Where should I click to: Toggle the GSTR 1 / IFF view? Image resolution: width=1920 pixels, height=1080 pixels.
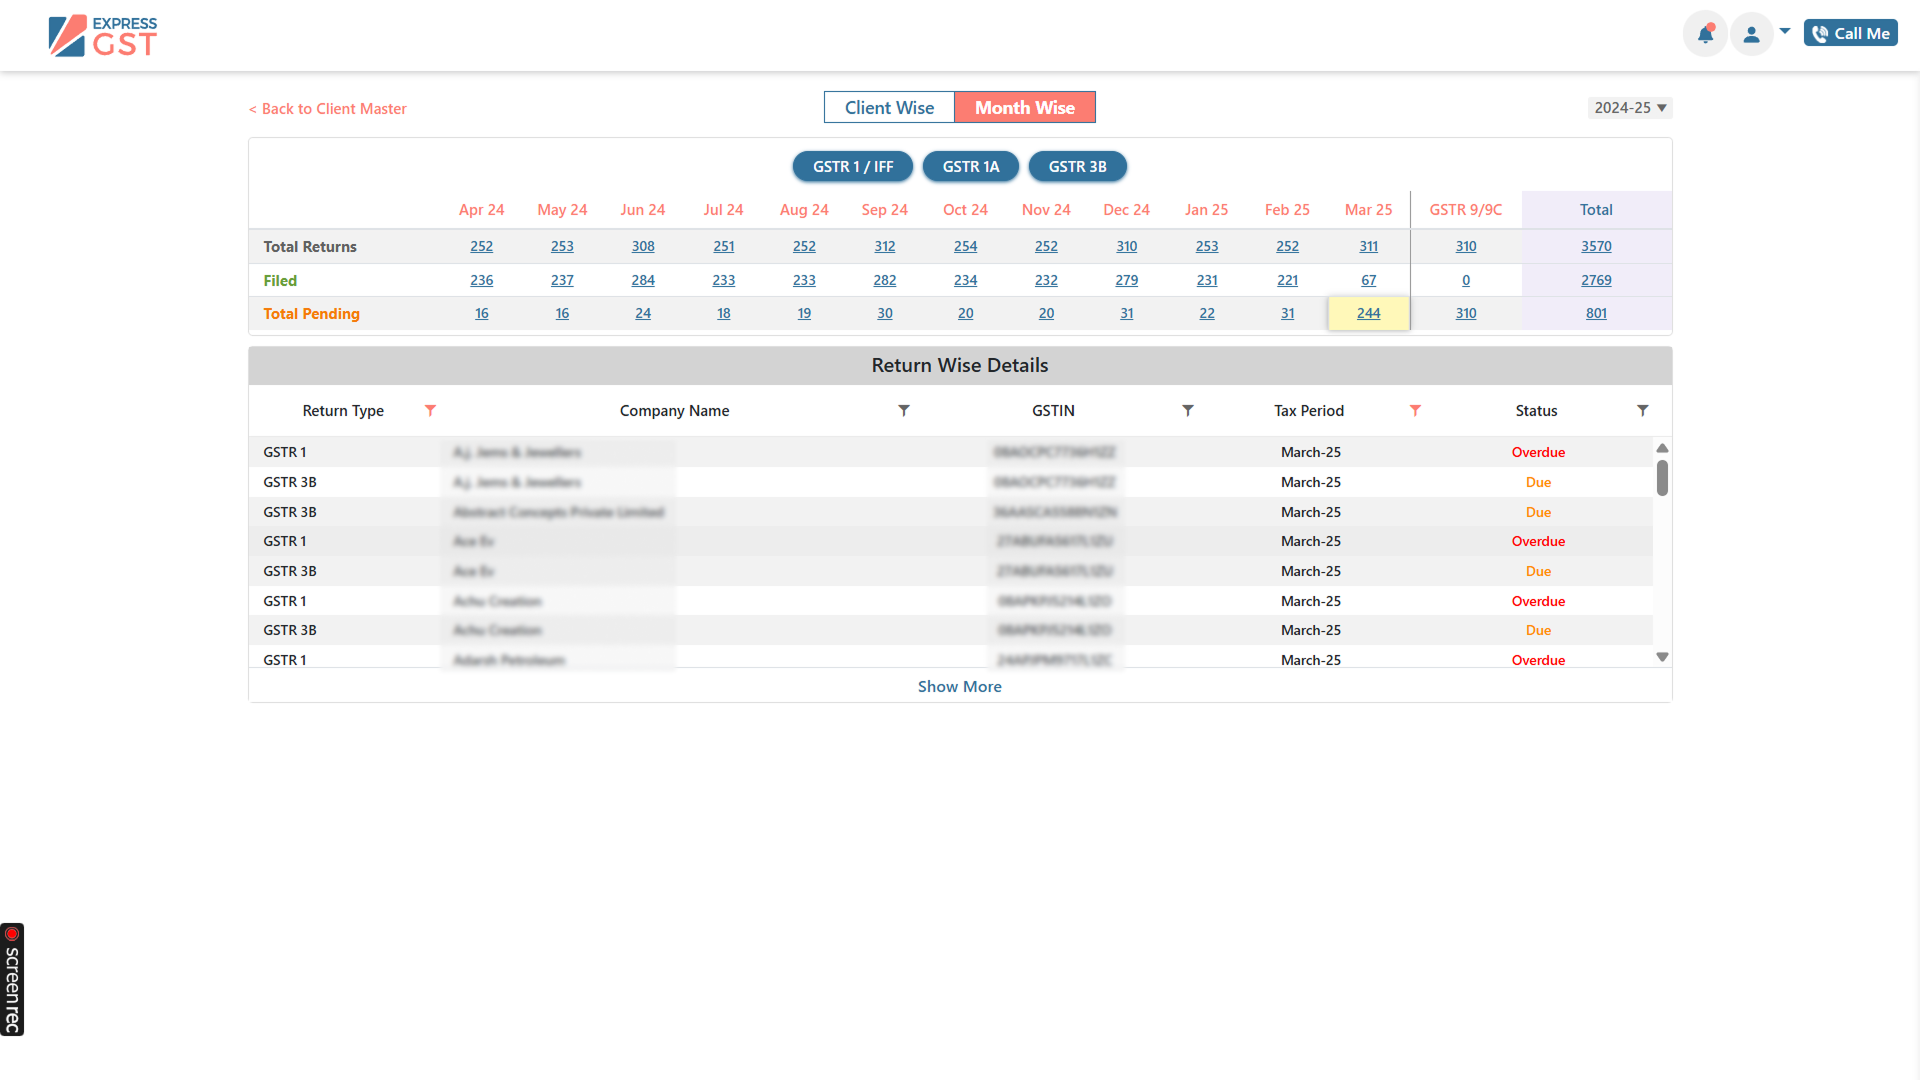click(x=852, y=166)
